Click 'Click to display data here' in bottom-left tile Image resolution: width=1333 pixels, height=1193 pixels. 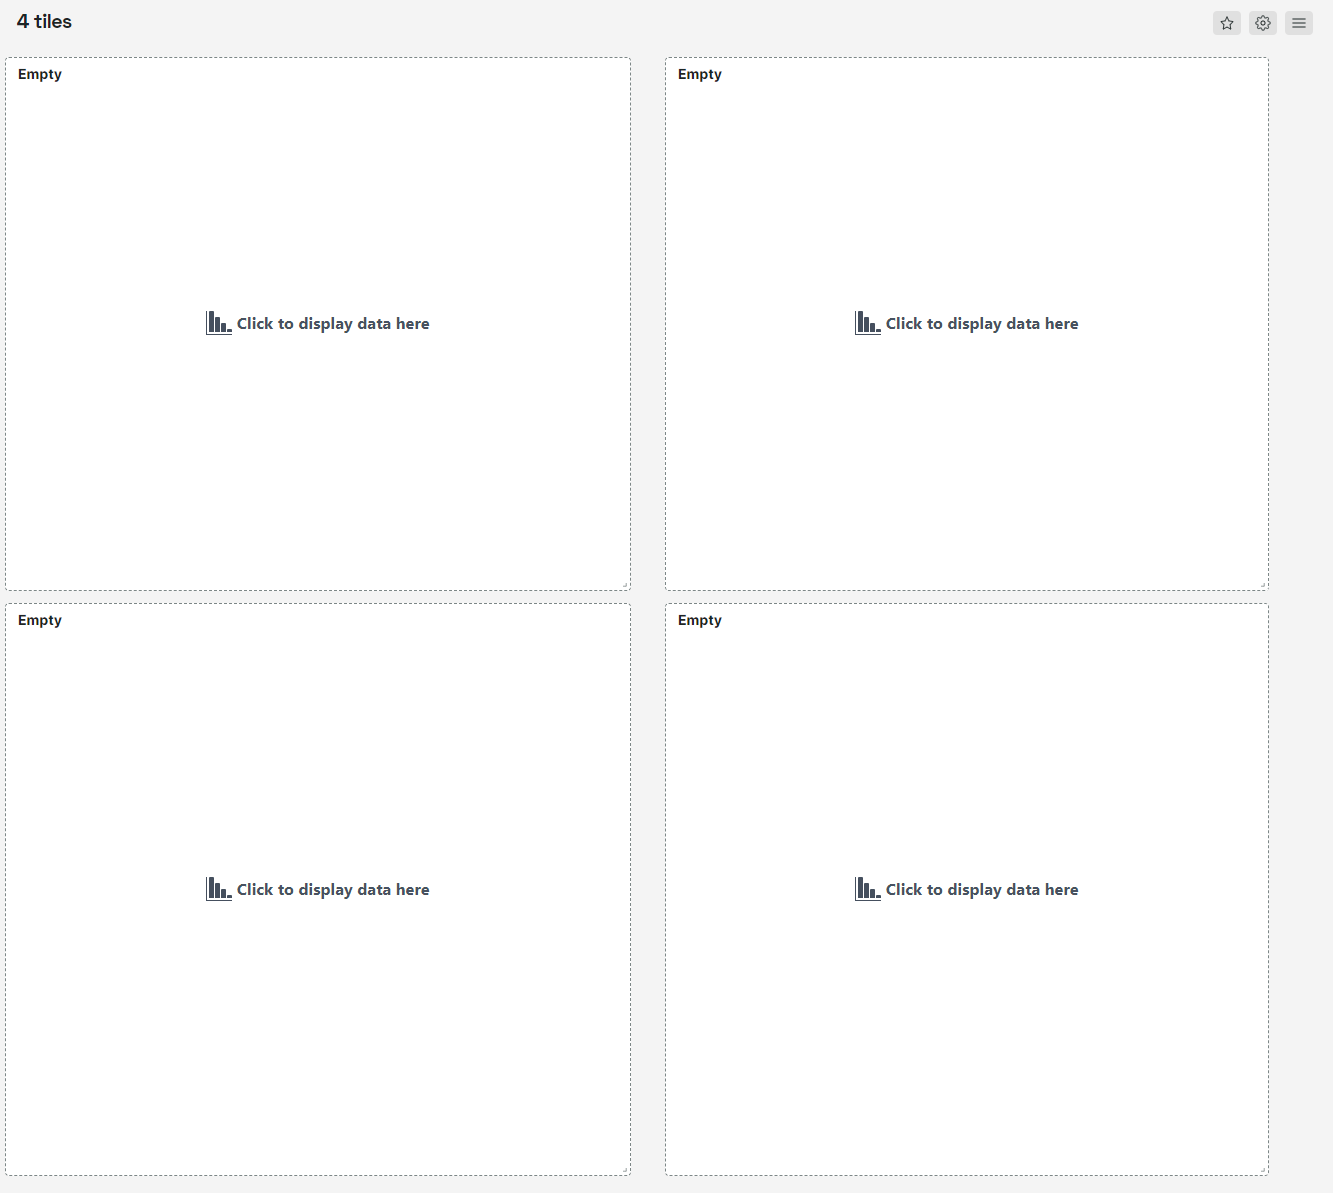point(333,890)
